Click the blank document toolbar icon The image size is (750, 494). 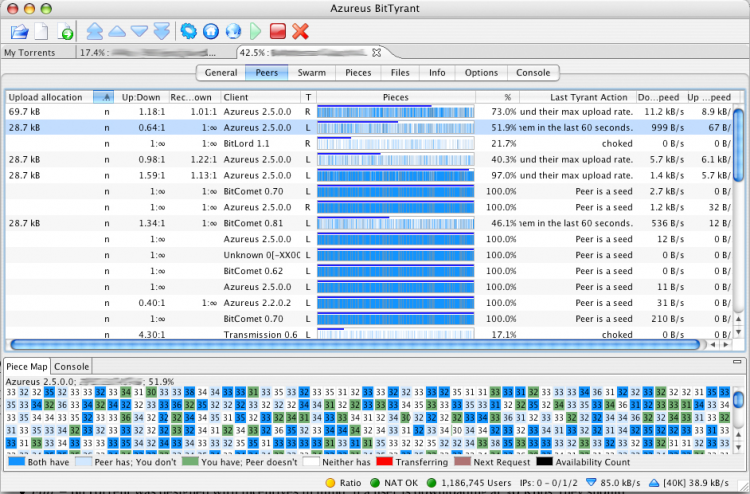coord(42,32)
